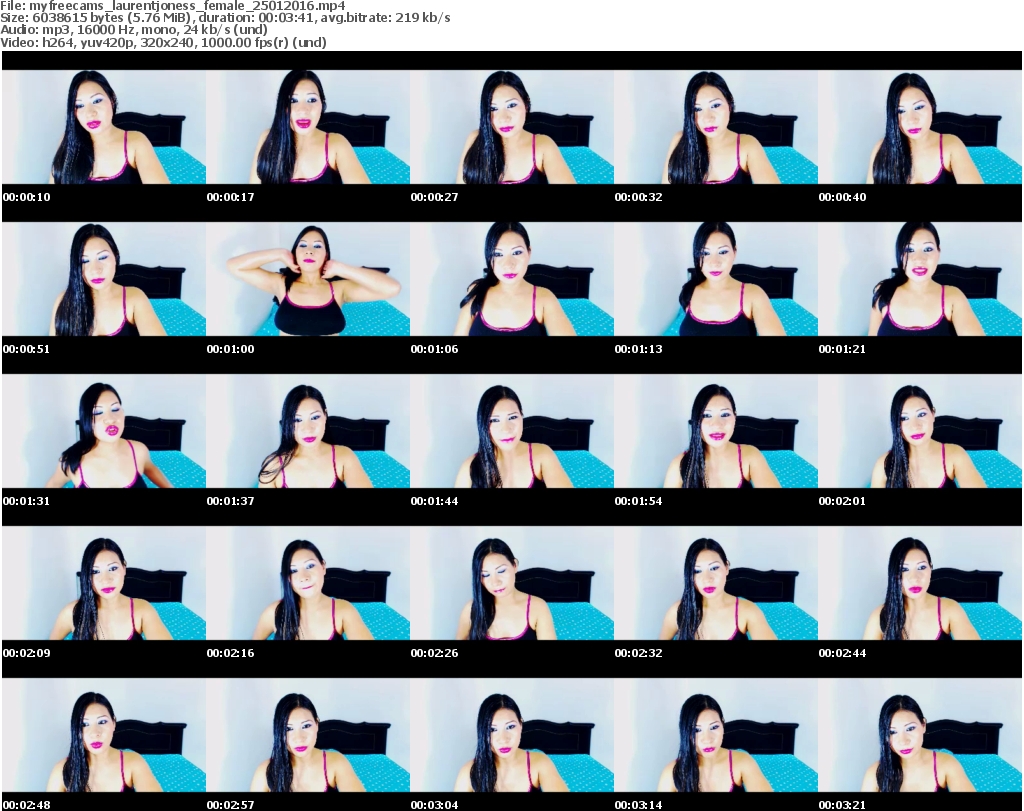
Task: Select the thumbnail at timestamp 00:01:44
Action: (512, 431)
